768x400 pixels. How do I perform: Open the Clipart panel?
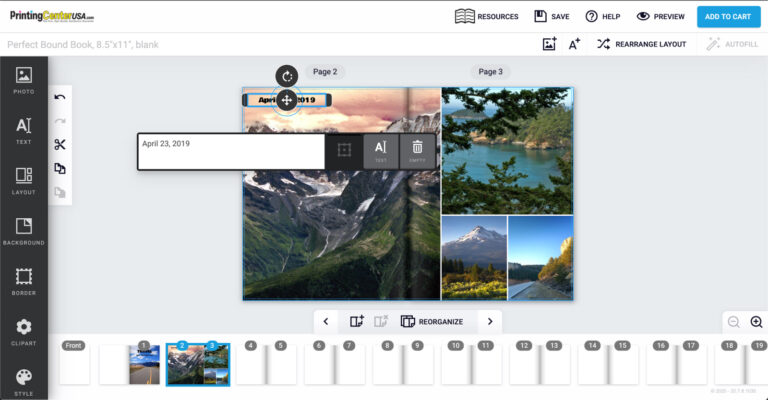(24, 332)
